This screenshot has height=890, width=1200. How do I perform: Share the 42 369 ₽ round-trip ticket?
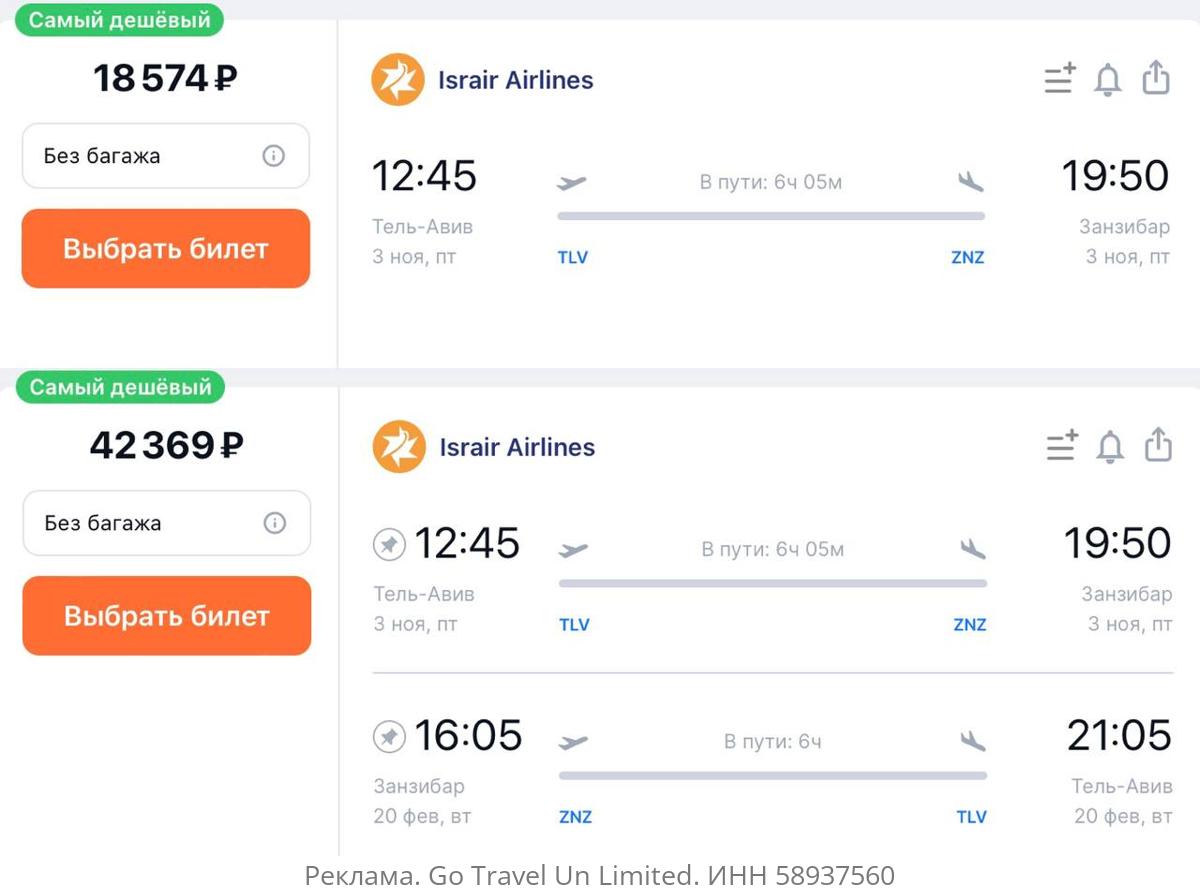tap(1158, 445)
